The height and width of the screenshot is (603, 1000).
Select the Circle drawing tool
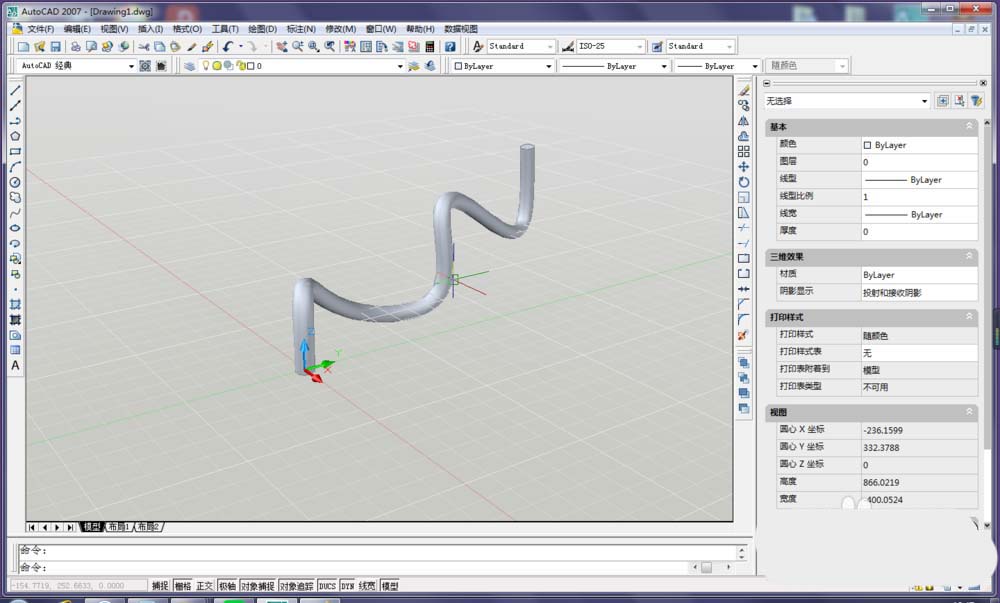coord(15,182)
